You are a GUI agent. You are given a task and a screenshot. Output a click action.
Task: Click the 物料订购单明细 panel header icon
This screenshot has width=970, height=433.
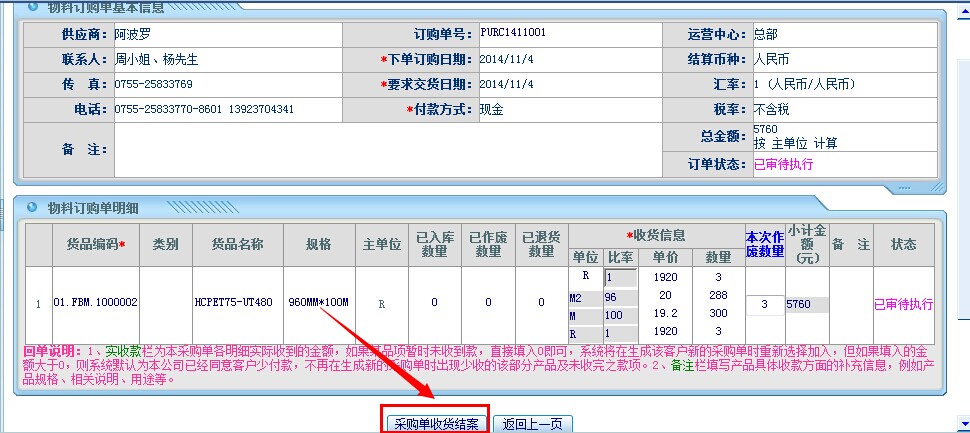pyautogui.click(x=32, y=207)
